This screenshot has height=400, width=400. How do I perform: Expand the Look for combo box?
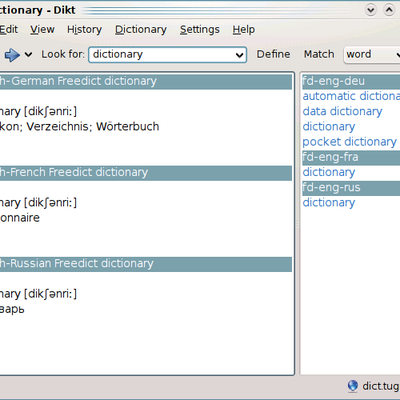coord(239,55)
